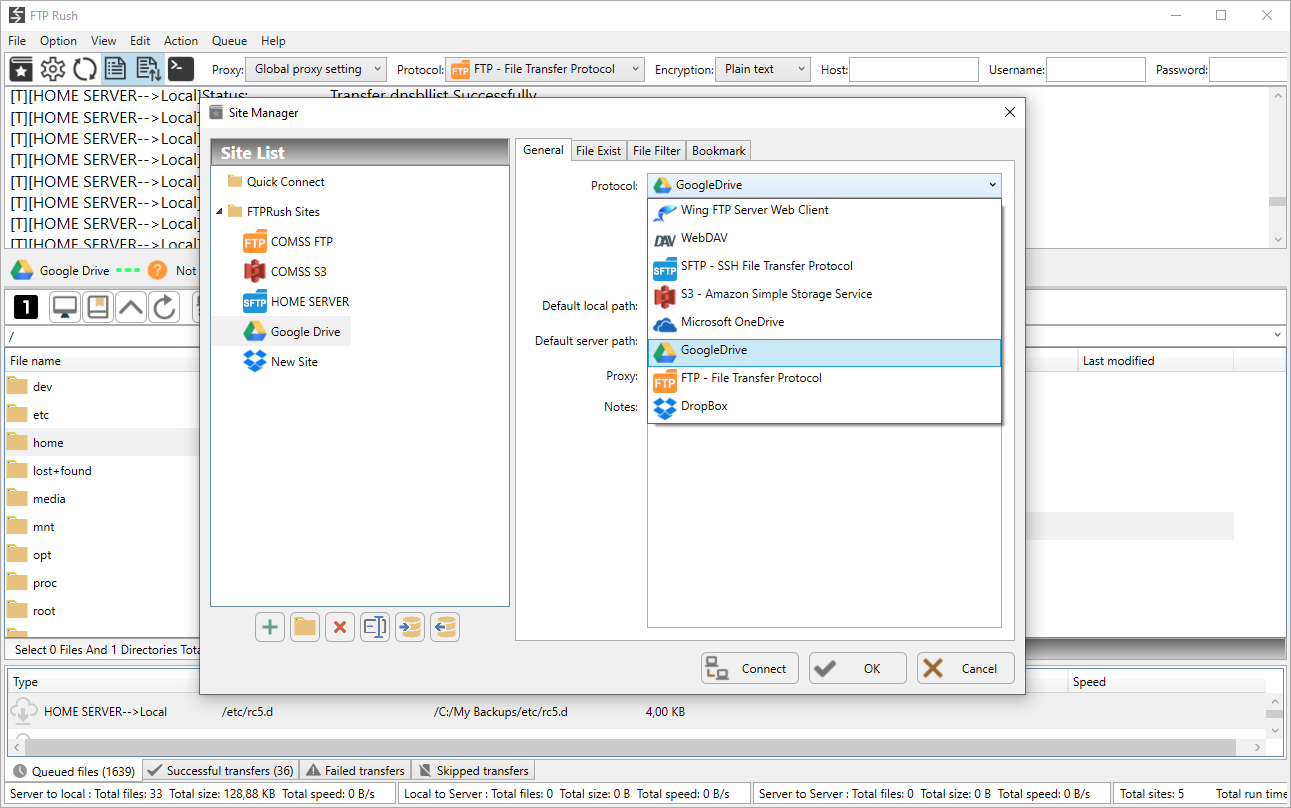Open the bookmarks icon in pane toolbar
1291x808 pixels.
98,307
